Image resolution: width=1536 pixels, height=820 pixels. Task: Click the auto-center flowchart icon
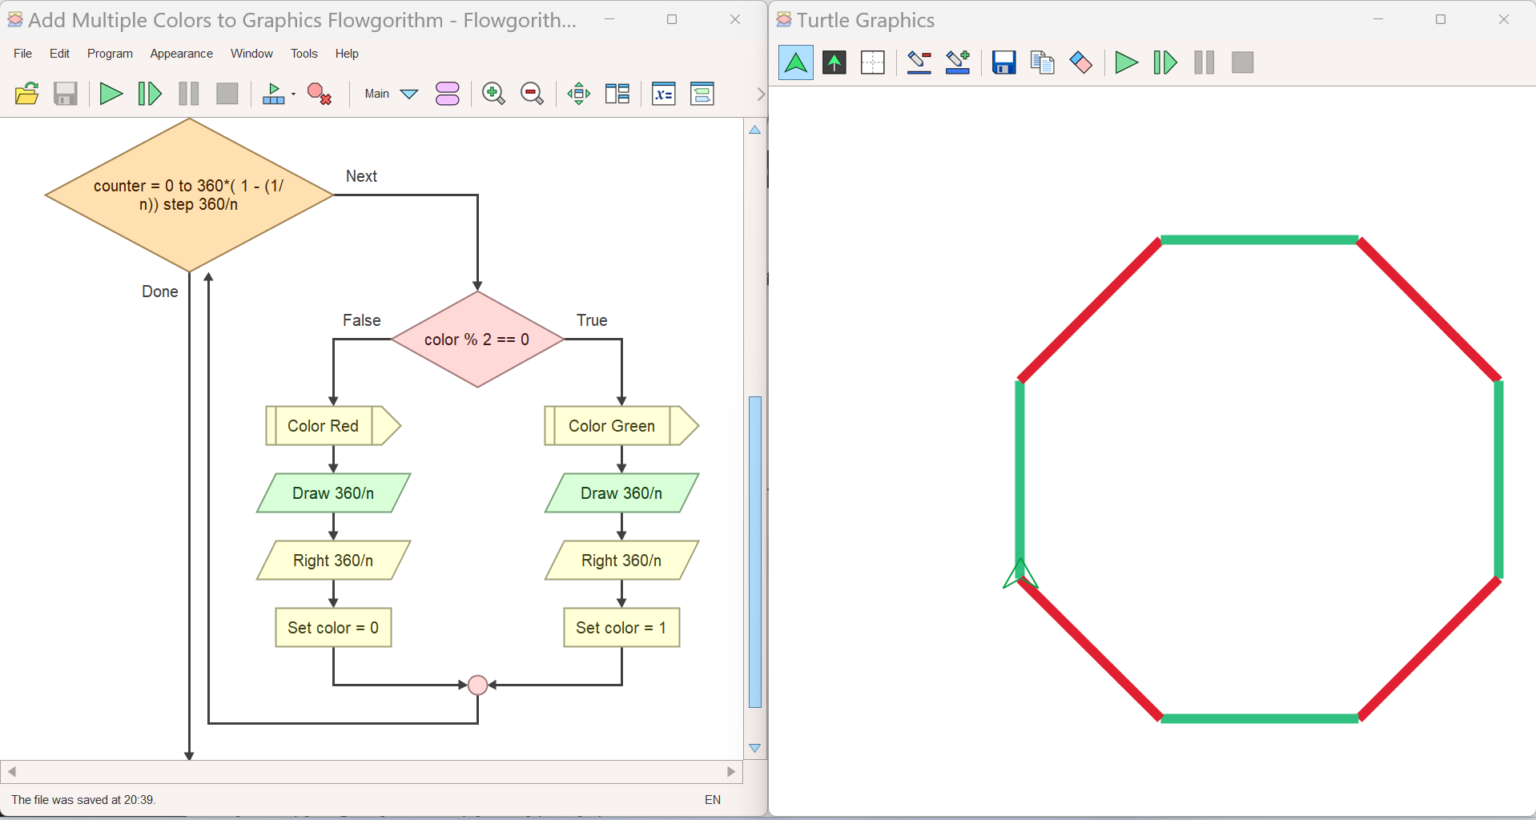click(x=579, y=94)
